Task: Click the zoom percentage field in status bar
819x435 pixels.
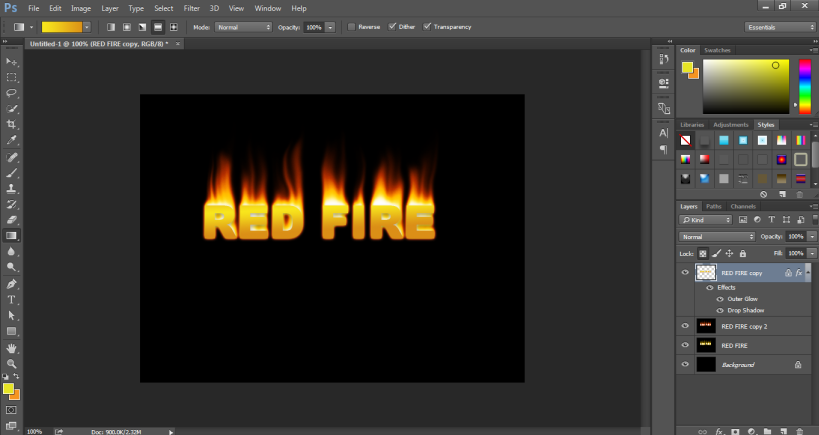Action: (34, 431)
